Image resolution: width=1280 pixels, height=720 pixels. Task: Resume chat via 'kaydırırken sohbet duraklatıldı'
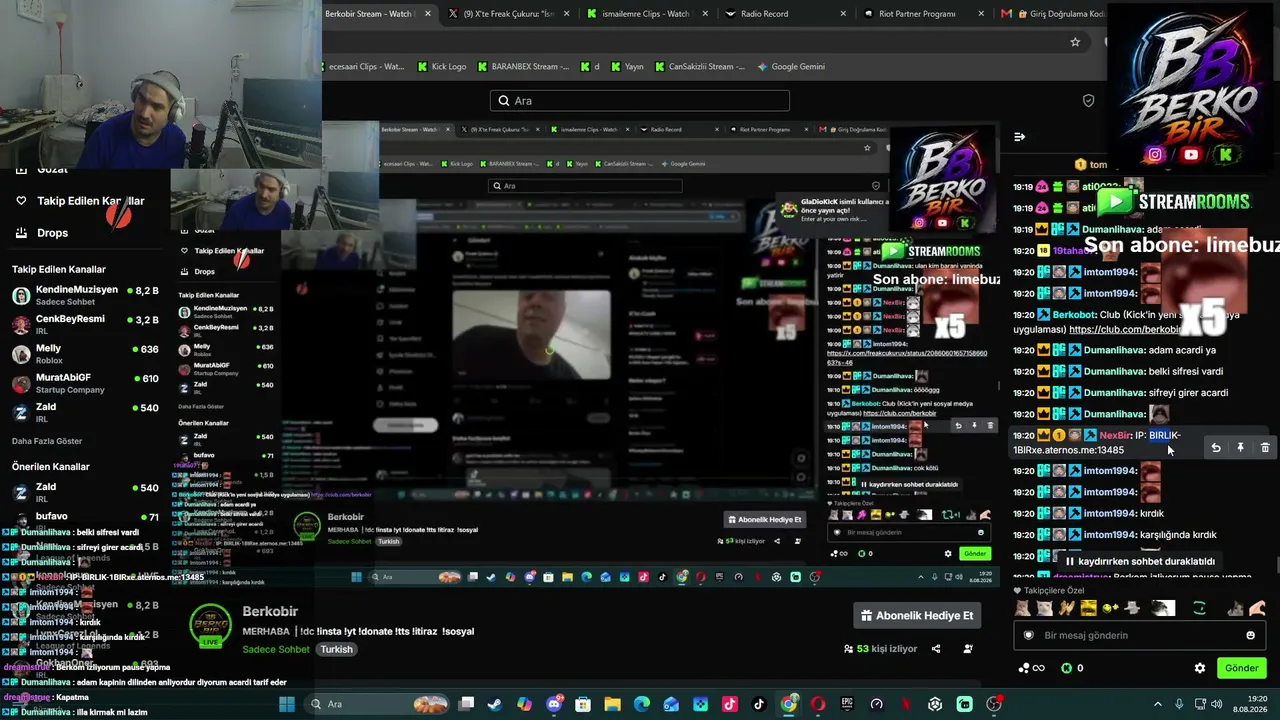pyautogui.click(x=1139, y=561)
